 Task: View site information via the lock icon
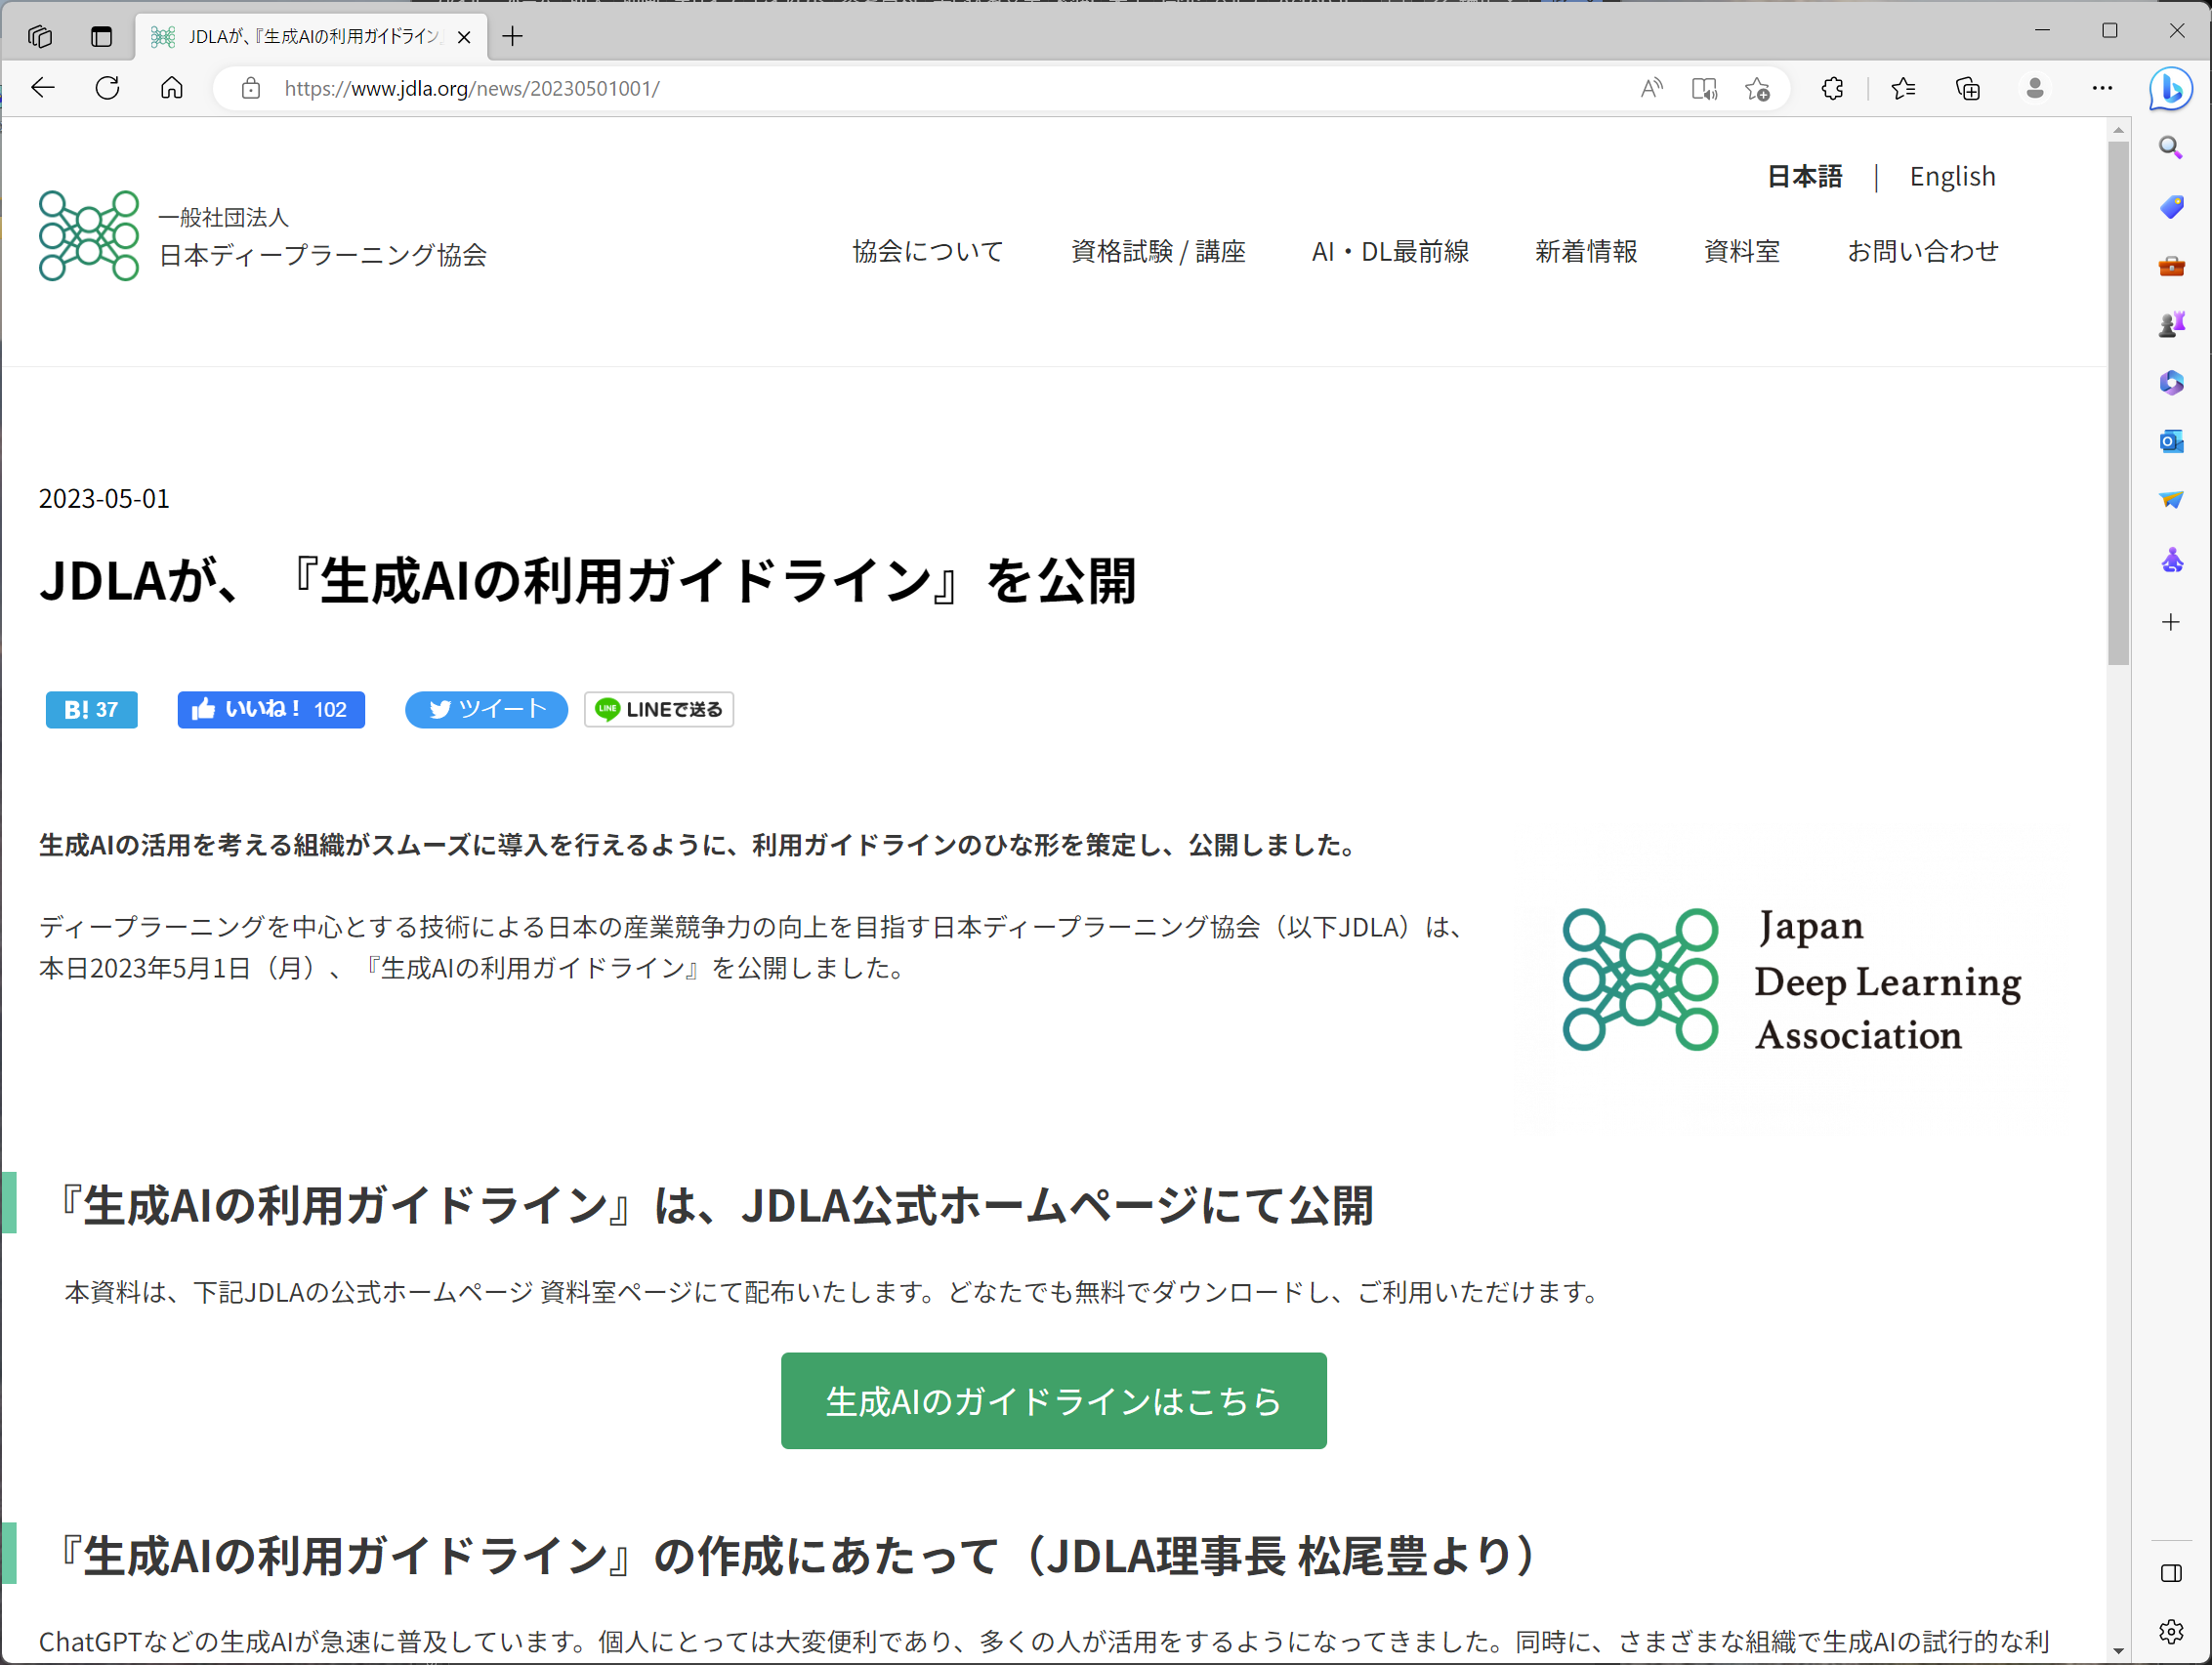[251, 88]
